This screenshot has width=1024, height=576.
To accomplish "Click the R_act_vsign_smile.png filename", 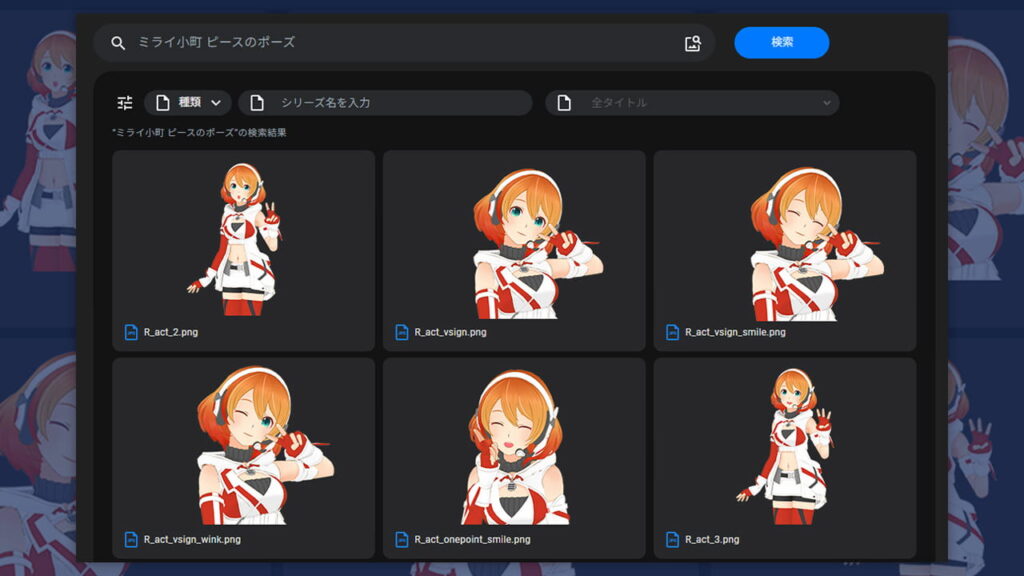I will (x=735, y=332).
